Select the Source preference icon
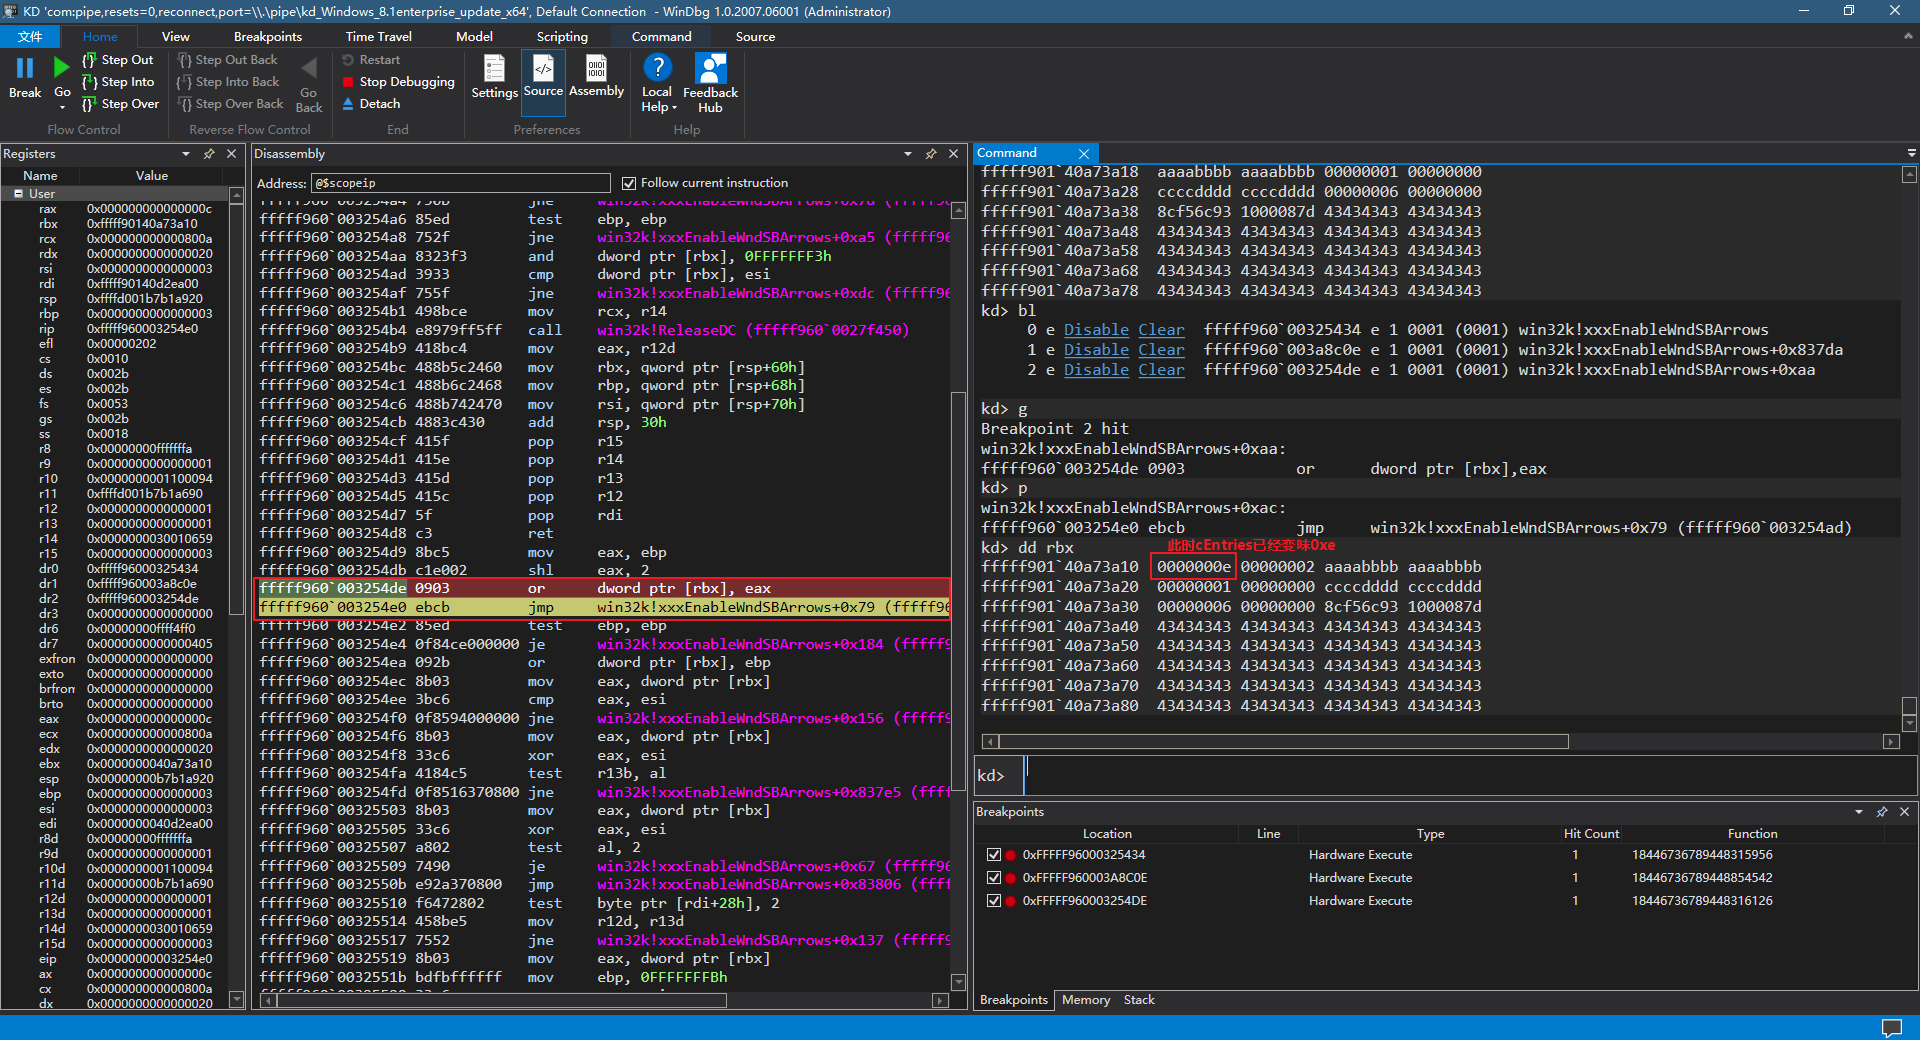The image size is (1920, 1040). (x=543, y=69)
